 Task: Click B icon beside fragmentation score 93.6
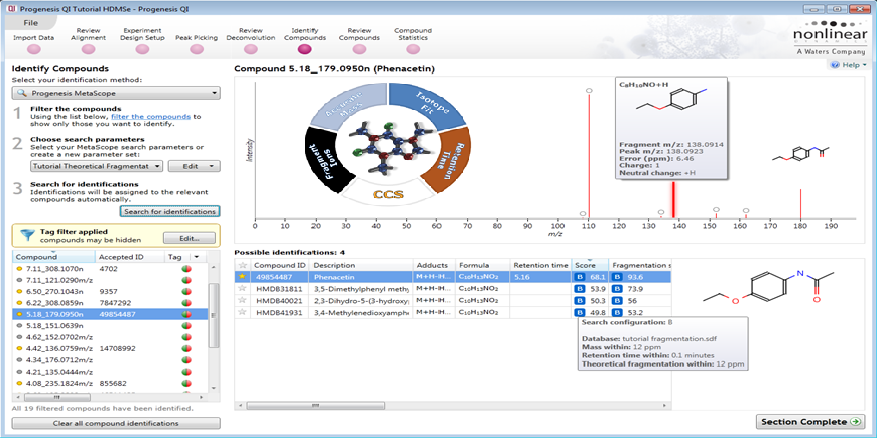click(x=616, y=277)
